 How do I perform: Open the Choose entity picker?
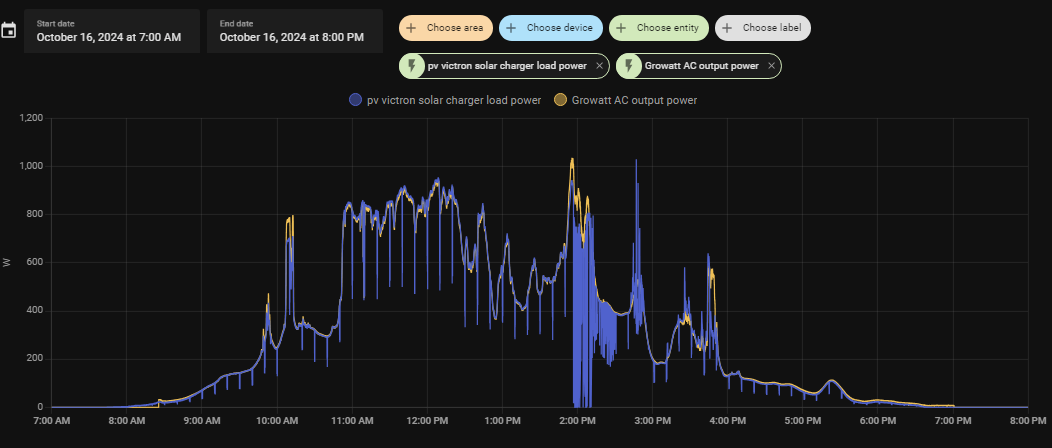pos(660,28)
